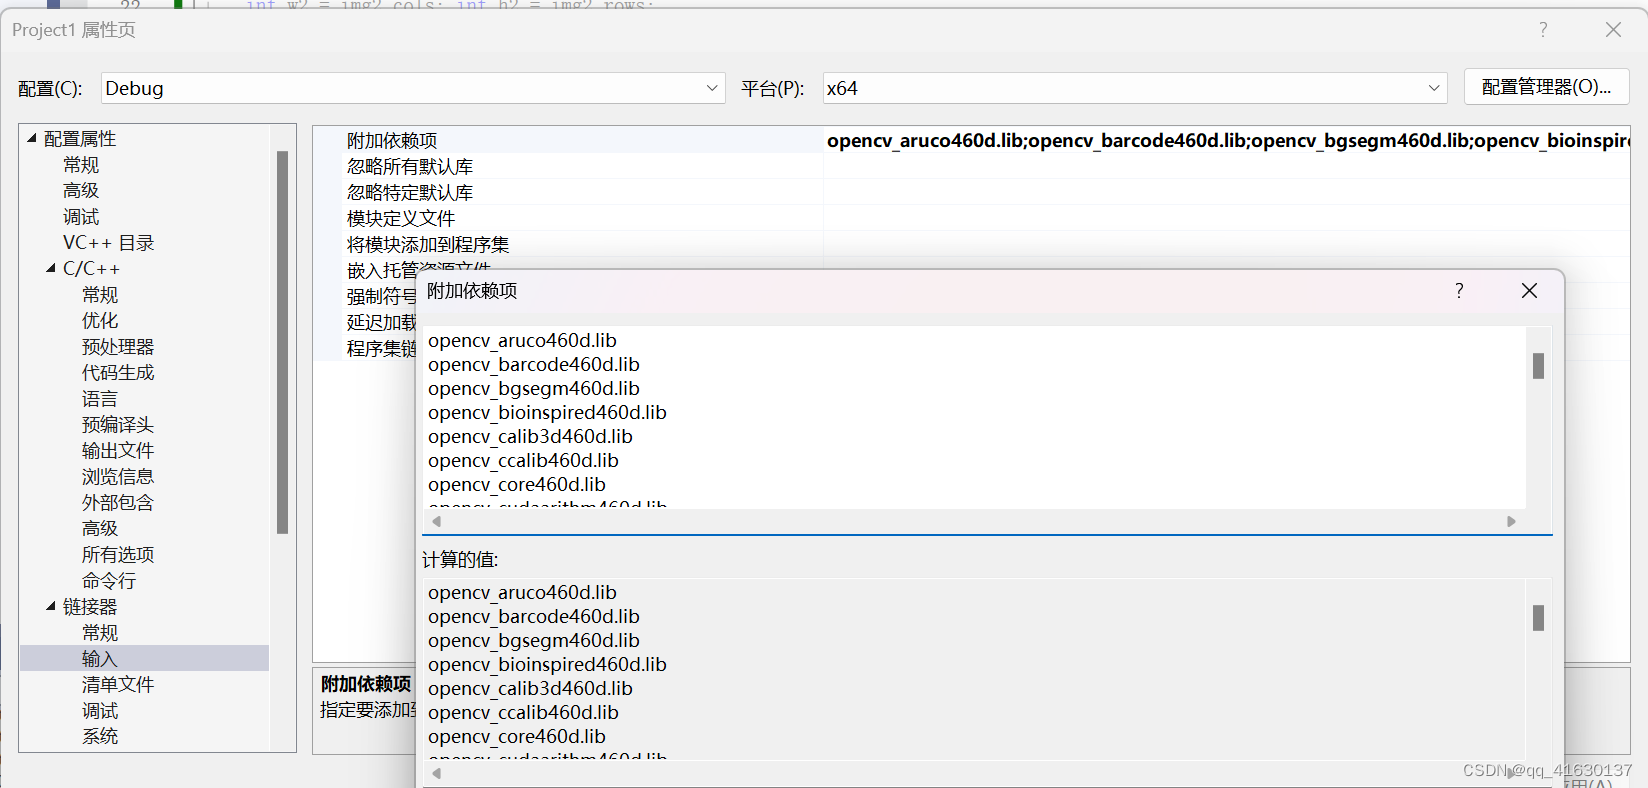The height and width of the screenshot is (788, 1648).
Task: Click opencv_bgsegm460d.lib in edit box
Action: click(534, 389)
